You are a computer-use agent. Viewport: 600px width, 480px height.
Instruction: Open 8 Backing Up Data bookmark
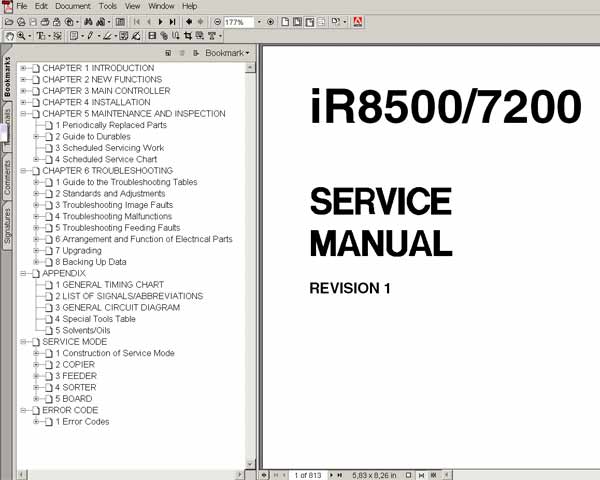click(x=91, y=262)
